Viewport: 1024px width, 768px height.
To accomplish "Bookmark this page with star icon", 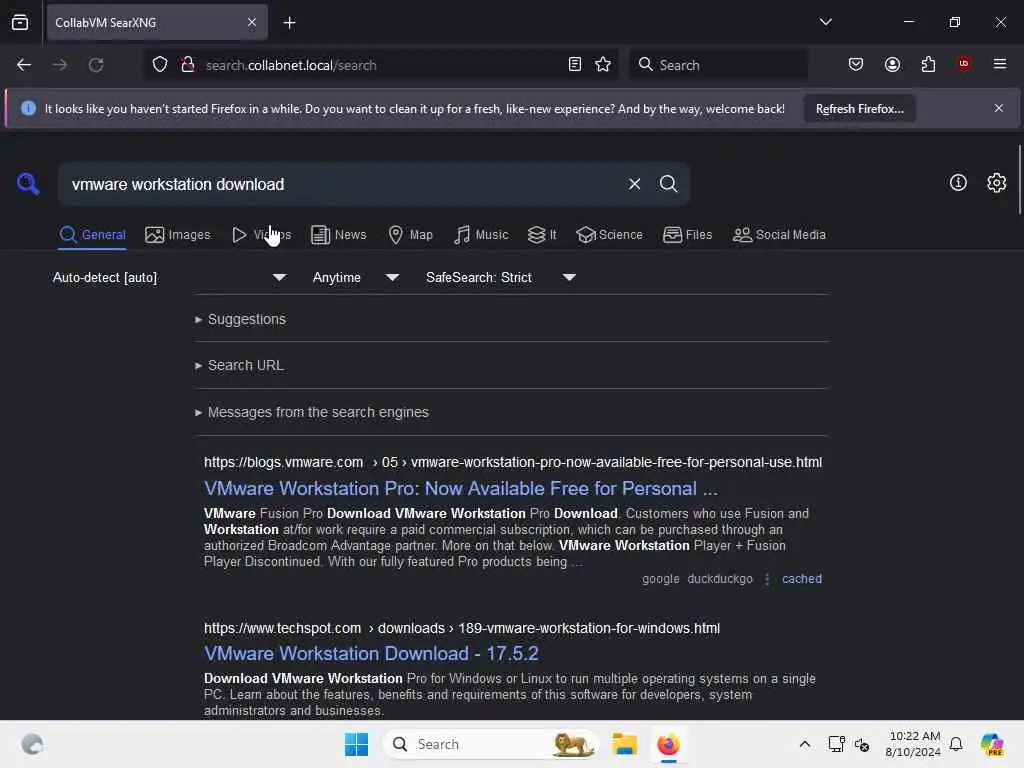I will point(603,65).
